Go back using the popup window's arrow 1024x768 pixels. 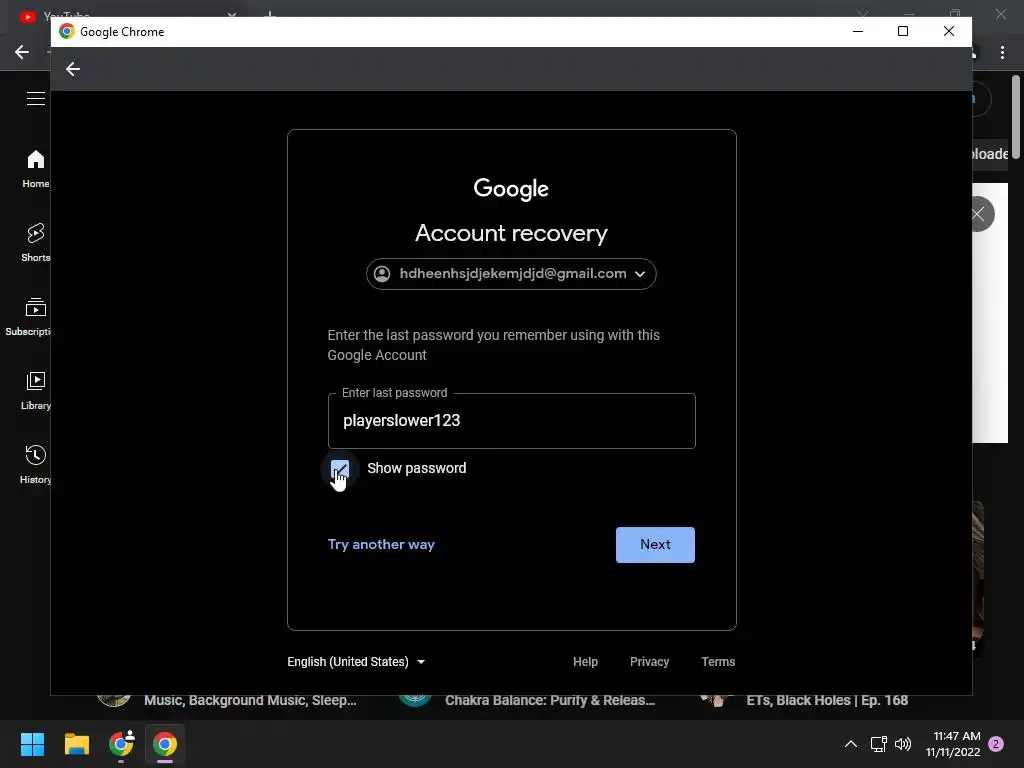tap(72, 69)
